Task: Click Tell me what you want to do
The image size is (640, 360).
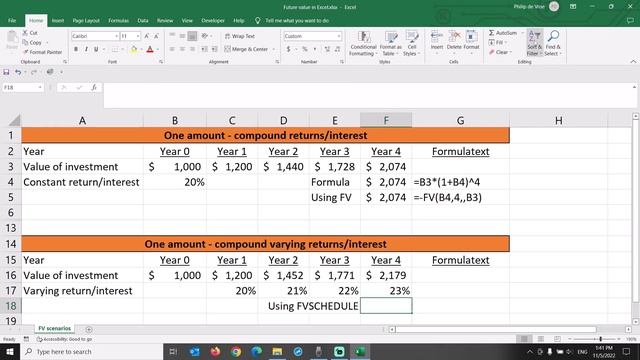Action: (x=297, y=20)
